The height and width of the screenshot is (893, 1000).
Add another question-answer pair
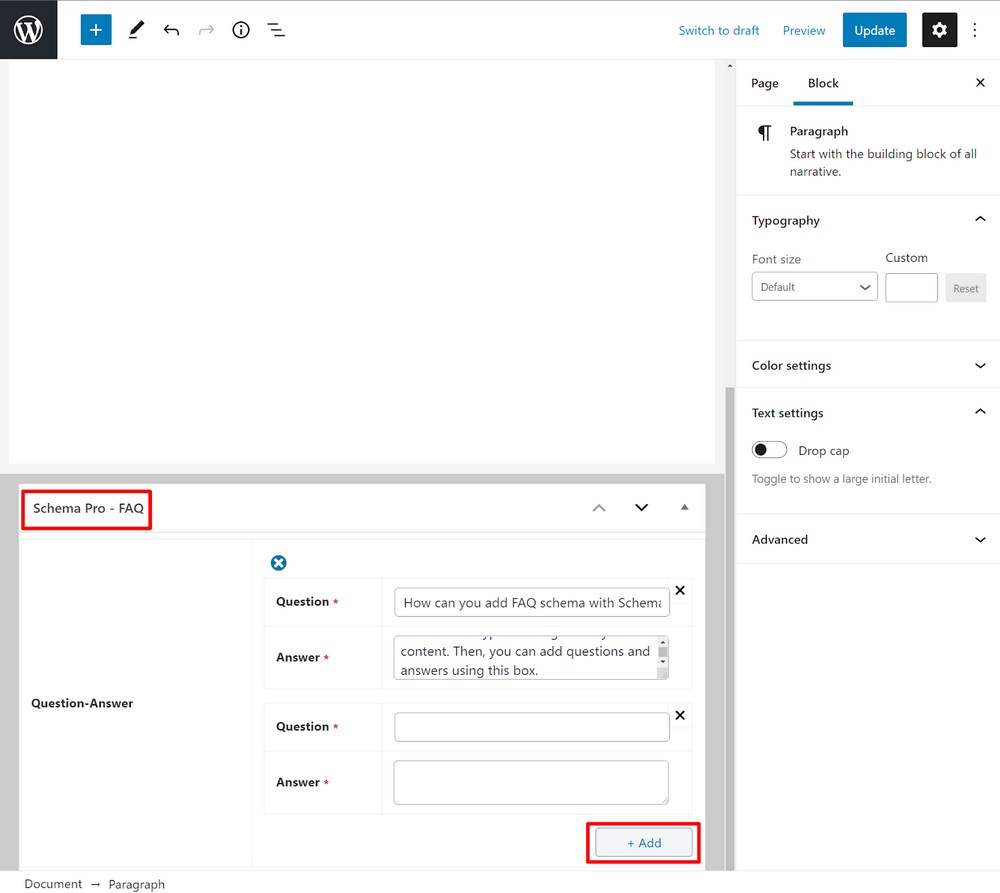[643, 843]
